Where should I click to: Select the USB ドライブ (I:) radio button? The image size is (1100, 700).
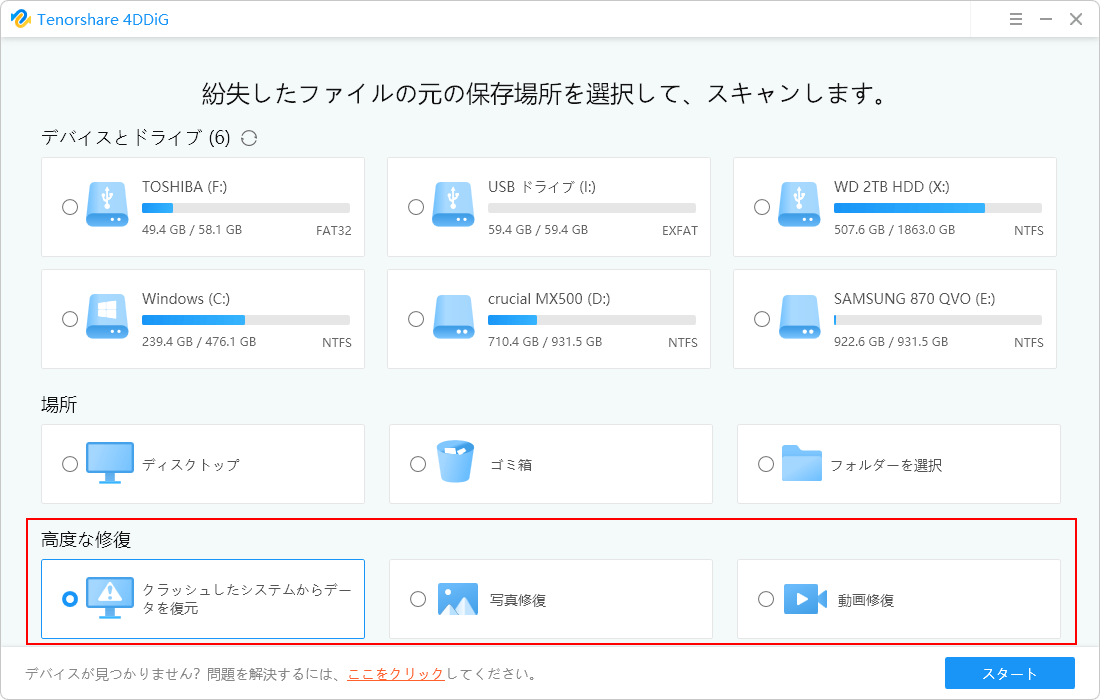coord(416,207)
